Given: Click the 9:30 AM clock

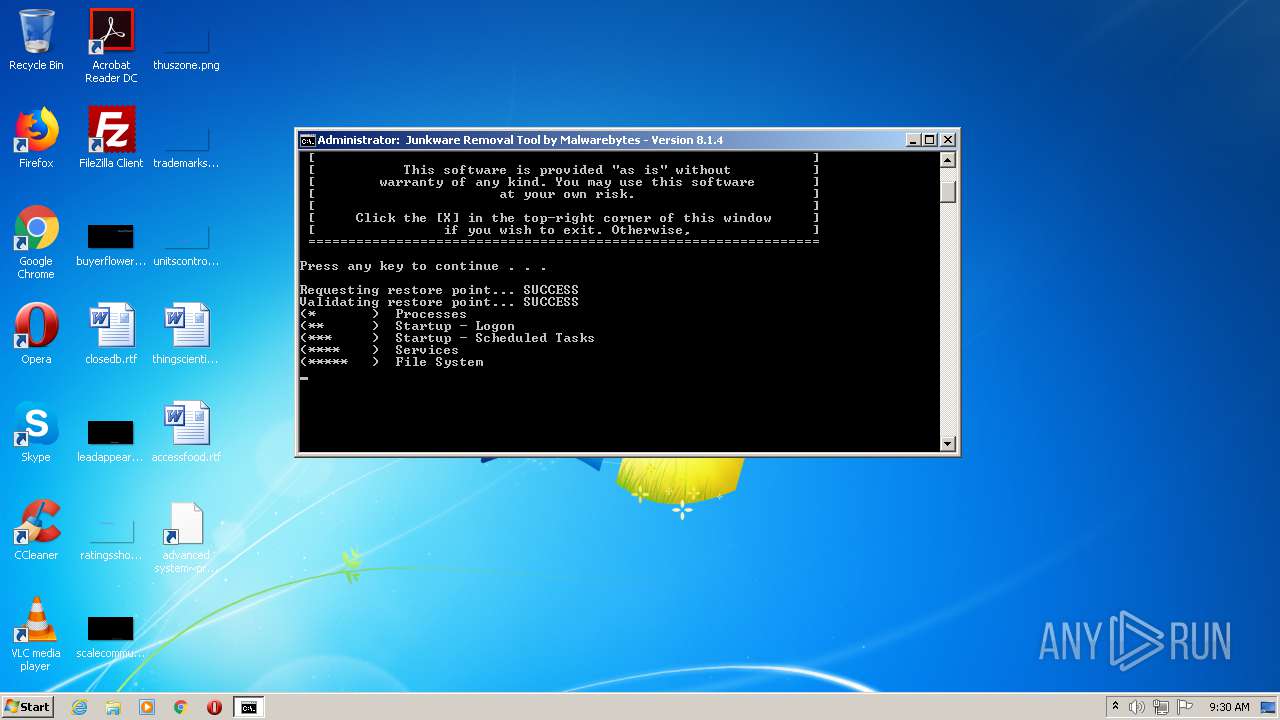Looking at the screenshot, I should (1229, 707).
